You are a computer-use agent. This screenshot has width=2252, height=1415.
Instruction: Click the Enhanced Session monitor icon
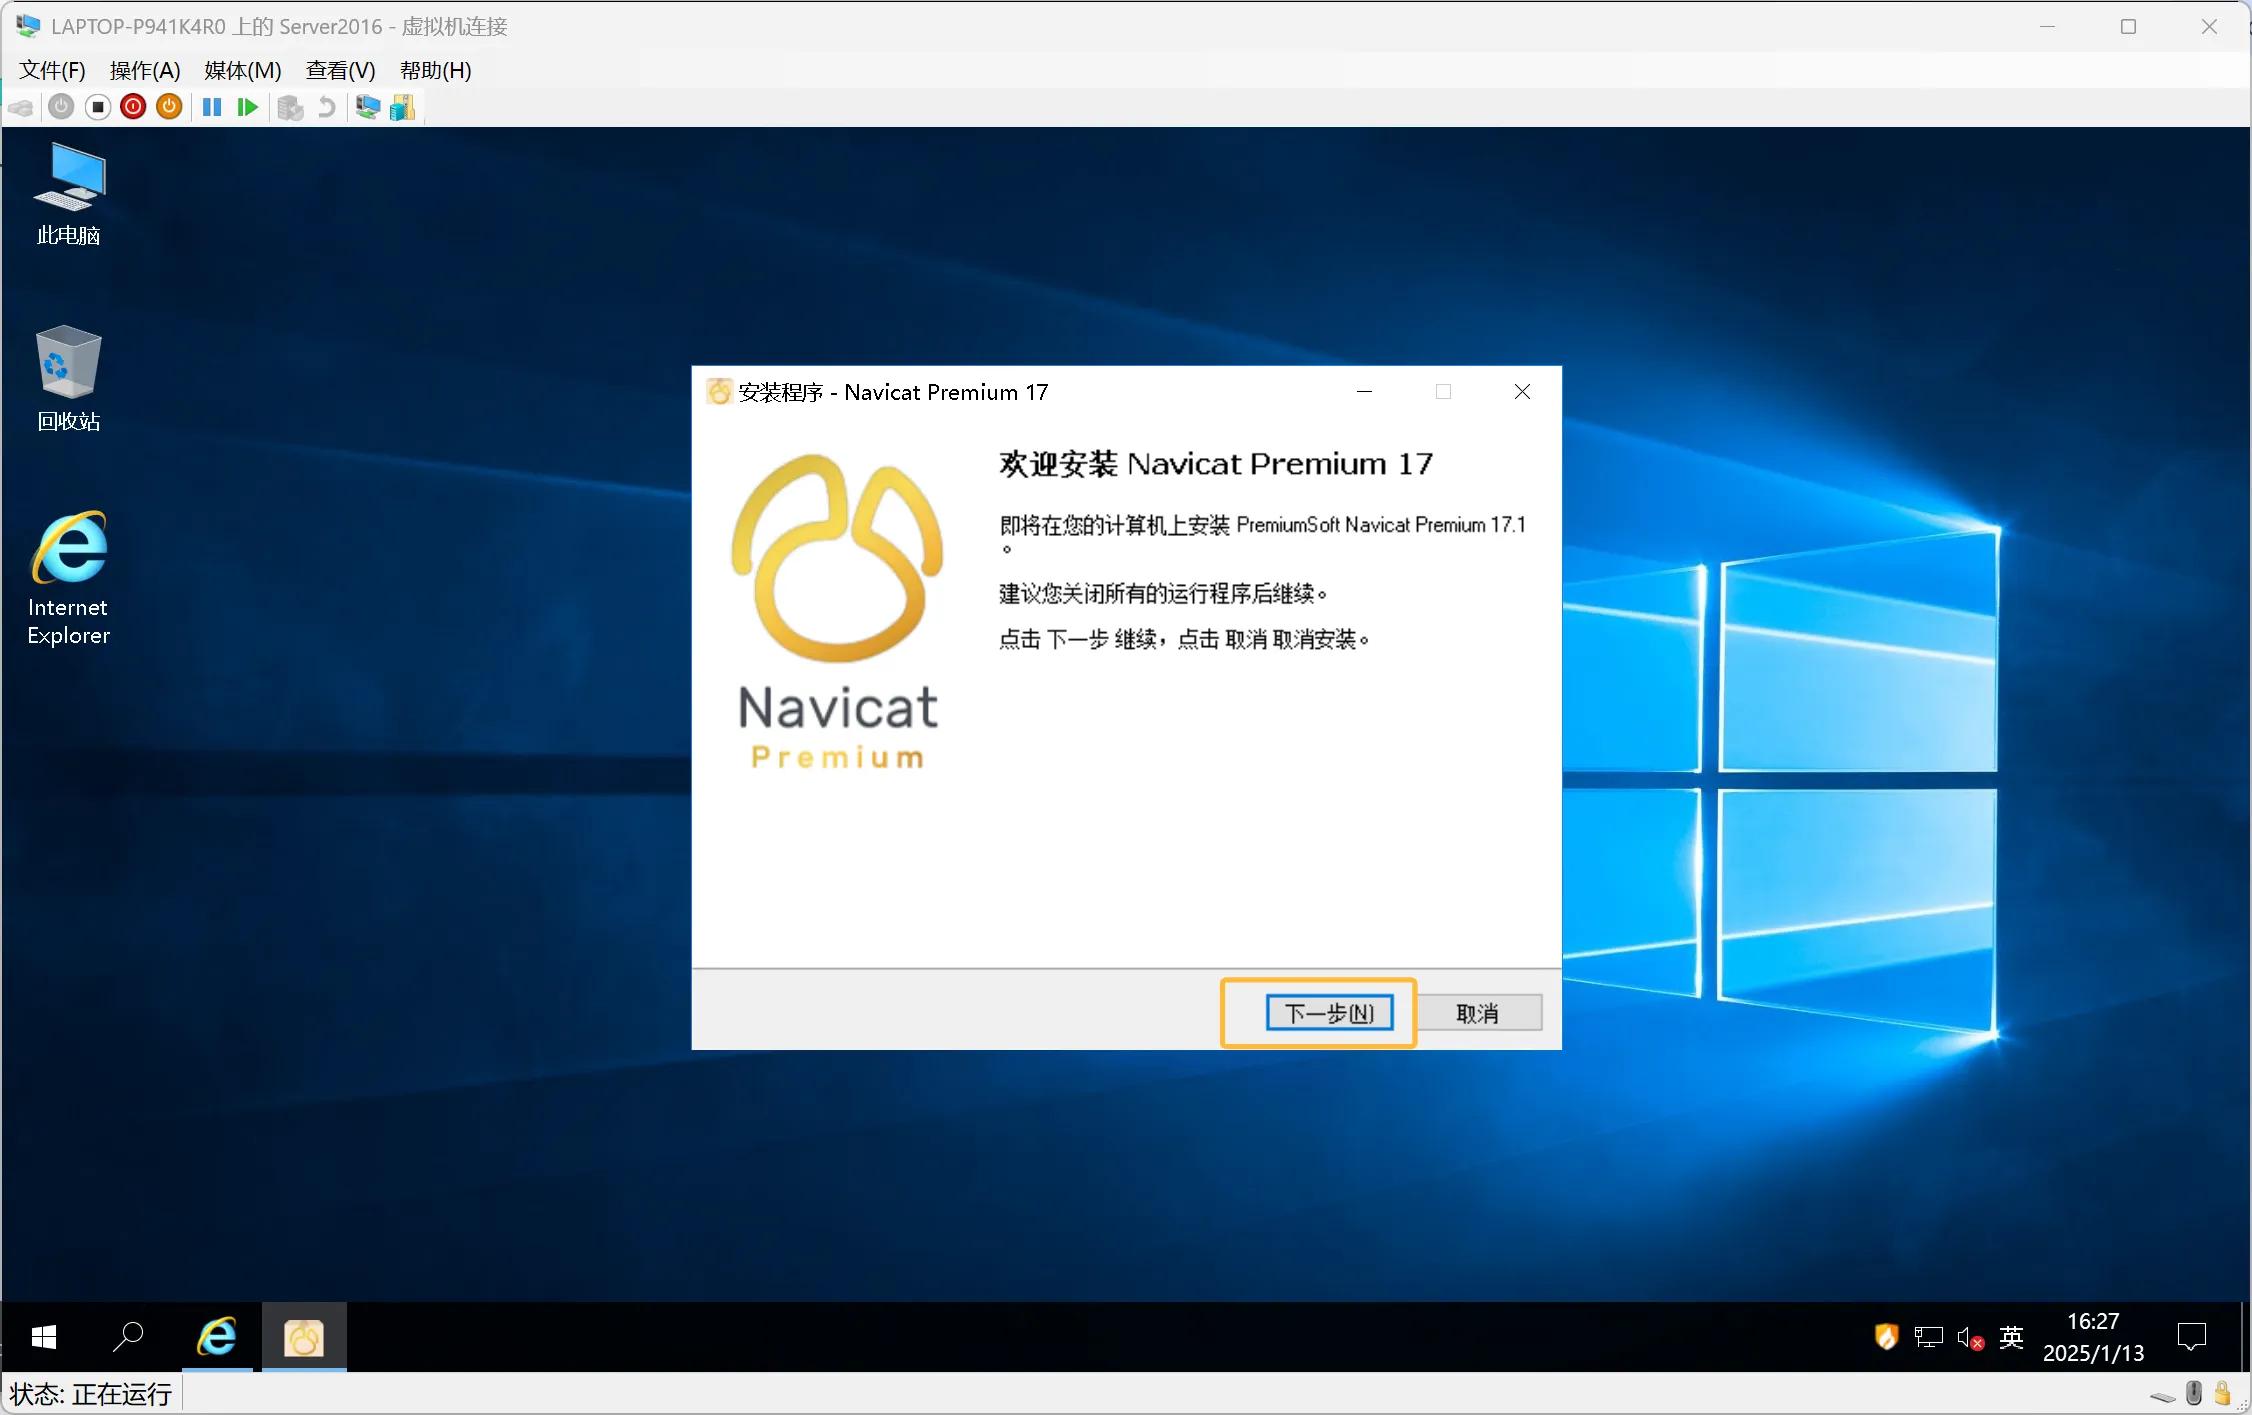pos(368,107)
